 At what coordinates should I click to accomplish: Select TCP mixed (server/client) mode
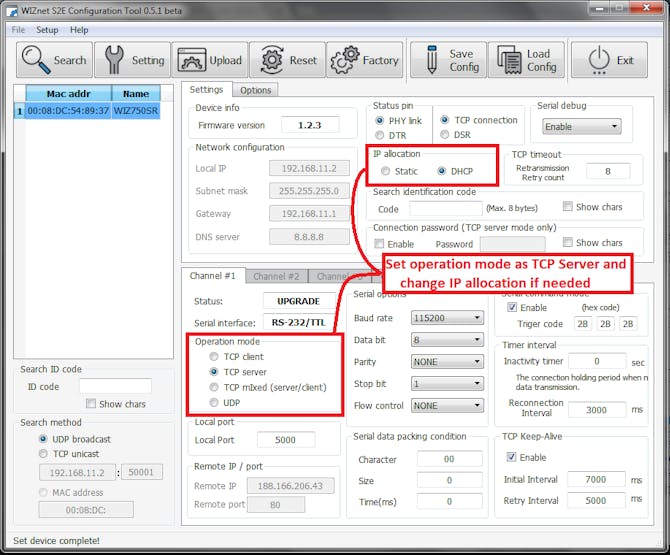214,387
